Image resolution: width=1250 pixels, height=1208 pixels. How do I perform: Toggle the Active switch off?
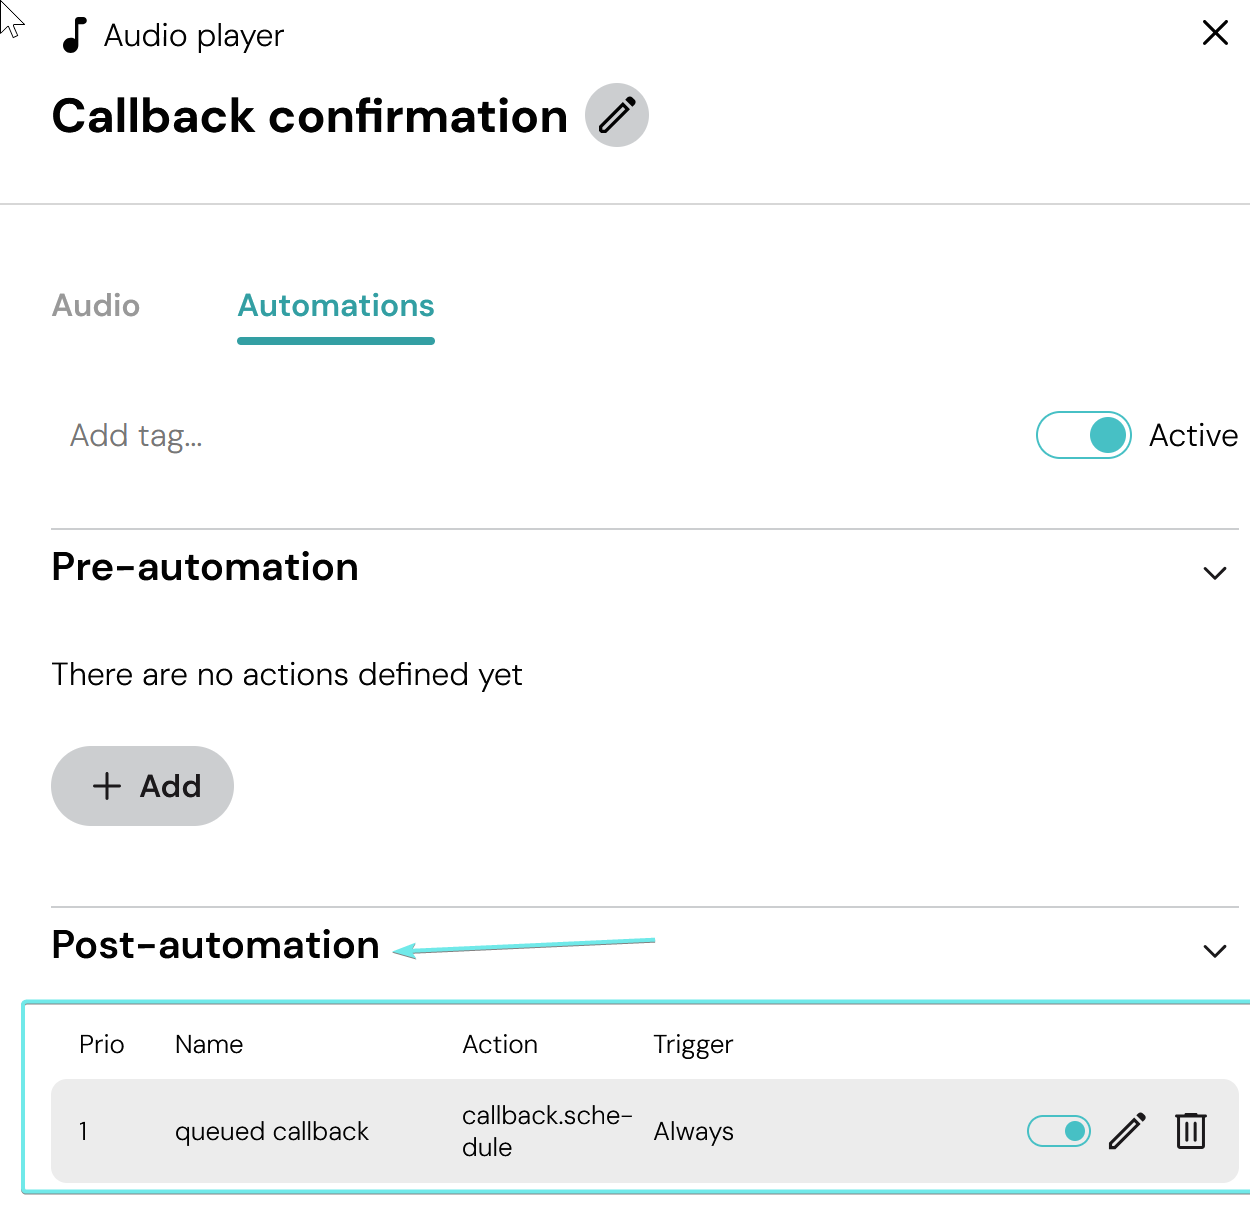tap(1084, 435)
